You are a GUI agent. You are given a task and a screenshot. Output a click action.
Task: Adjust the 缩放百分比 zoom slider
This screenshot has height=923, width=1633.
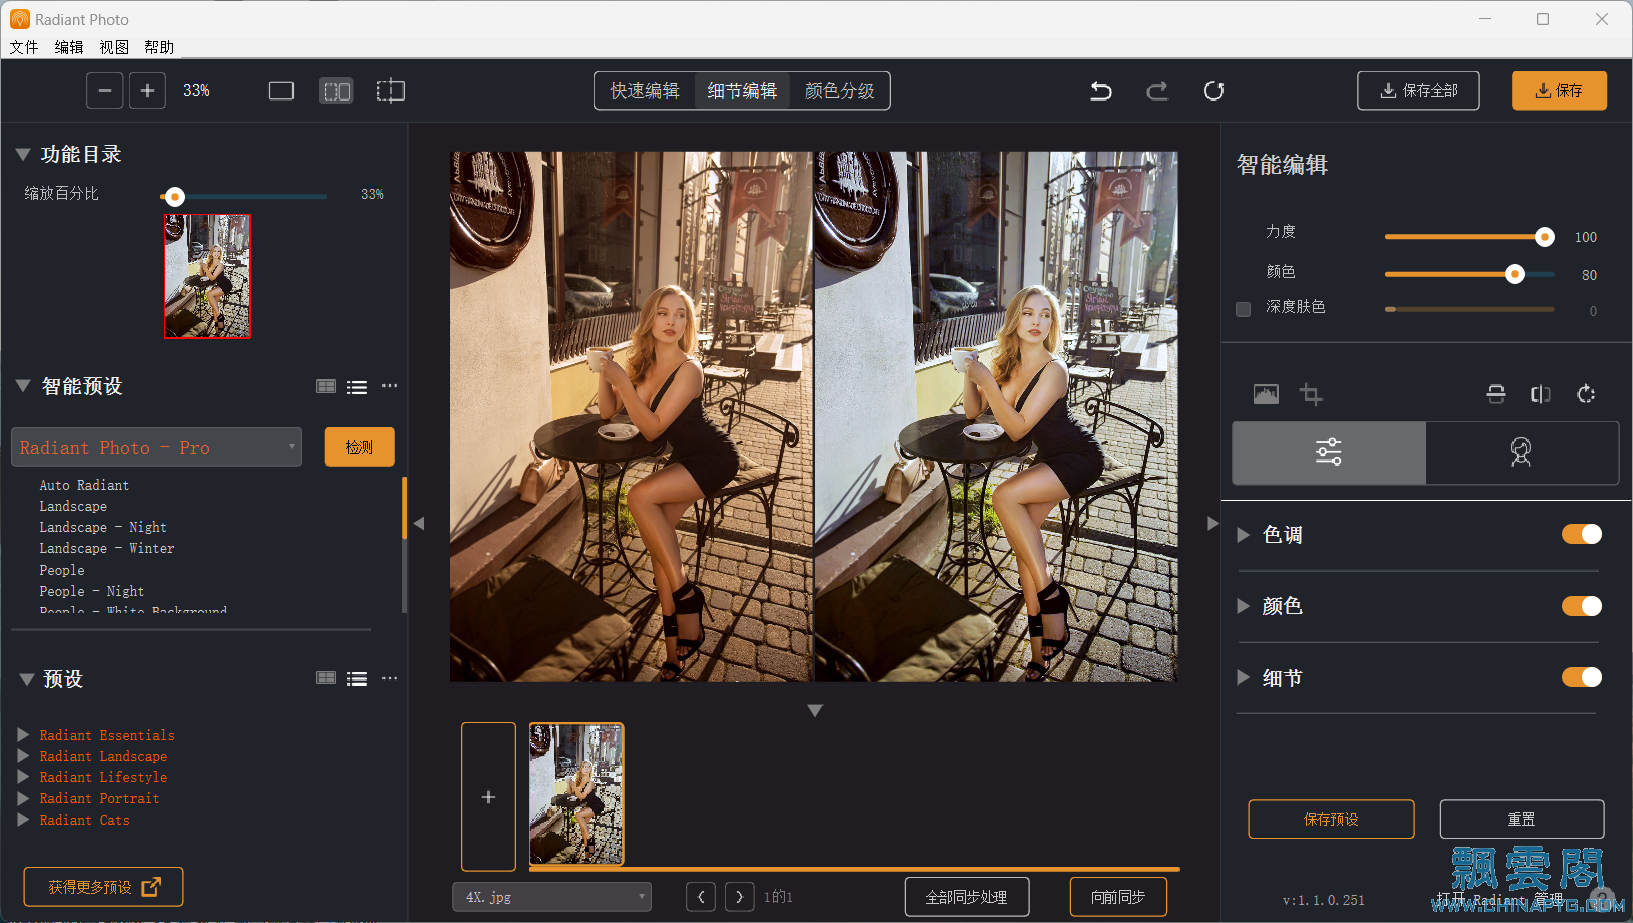[244, 197]
